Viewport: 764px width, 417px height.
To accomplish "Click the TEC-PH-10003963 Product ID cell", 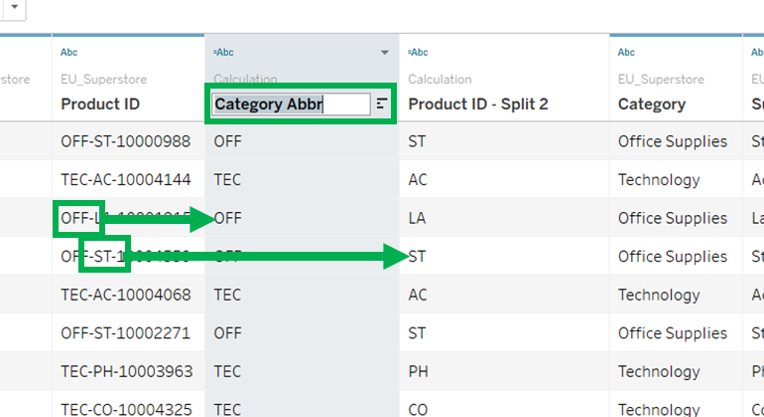I will [125, 372].
